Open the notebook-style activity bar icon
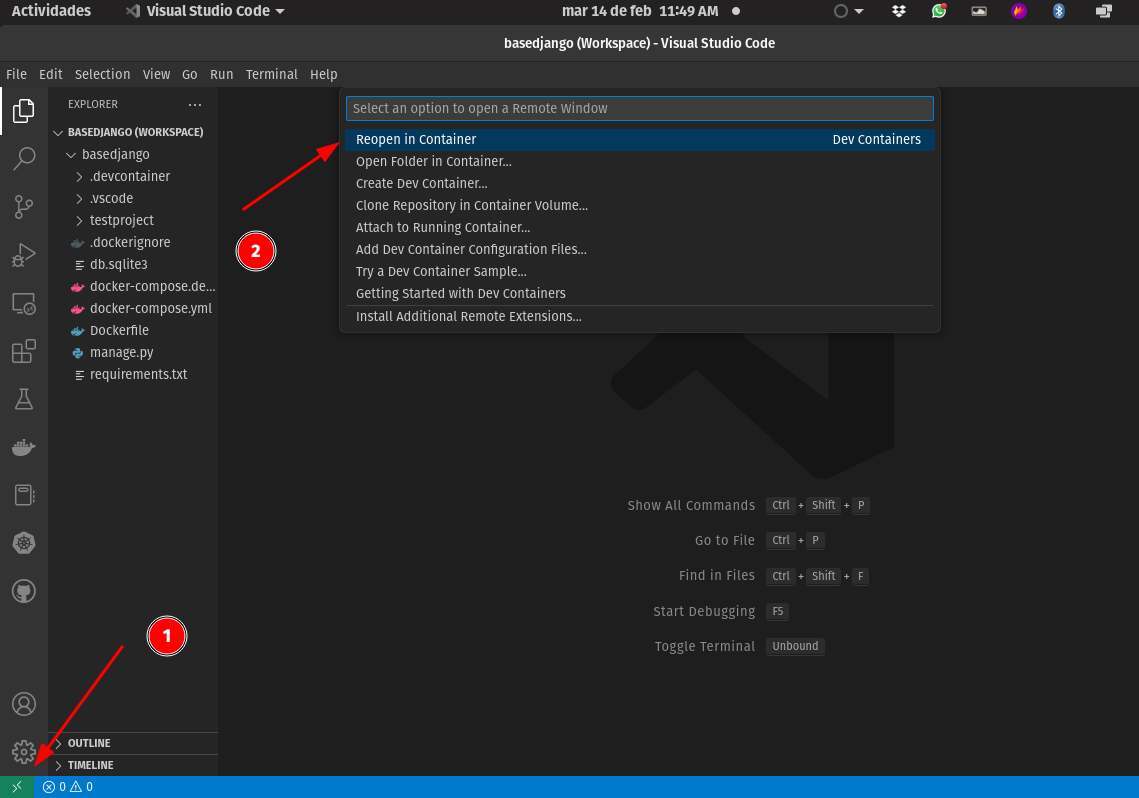Image resolution: width=1139 pixels, height=798 pixels. coord(24,495)
